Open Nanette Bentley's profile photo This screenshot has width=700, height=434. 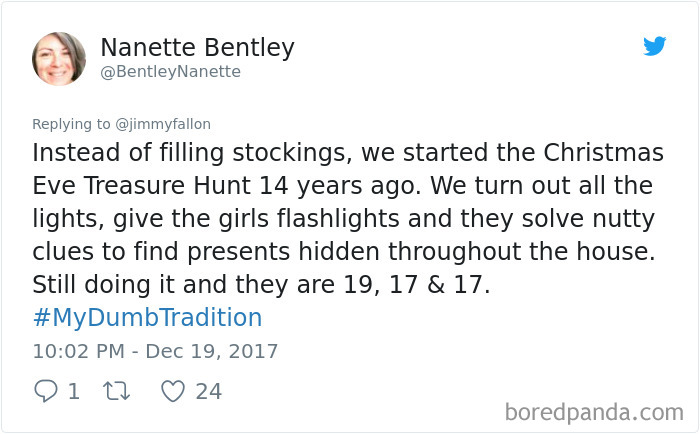tap(58, 58)
